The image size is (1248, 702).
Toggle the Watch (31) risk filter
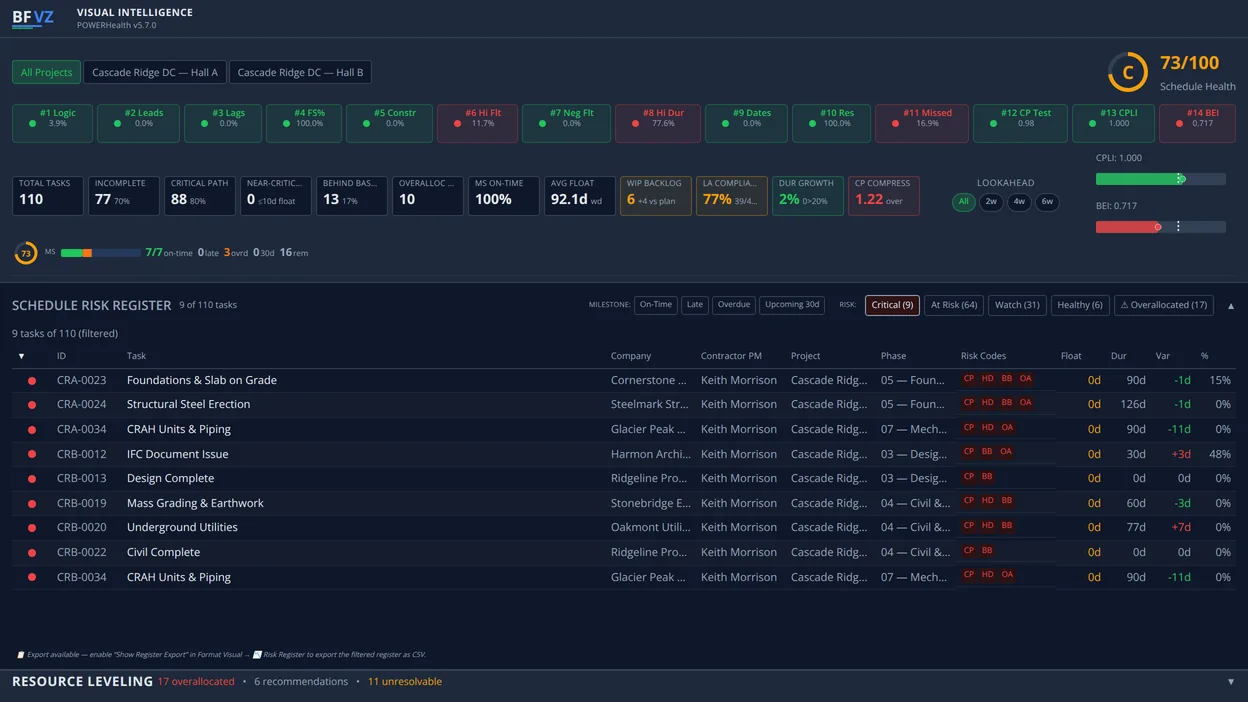[x=1017, y=305]
